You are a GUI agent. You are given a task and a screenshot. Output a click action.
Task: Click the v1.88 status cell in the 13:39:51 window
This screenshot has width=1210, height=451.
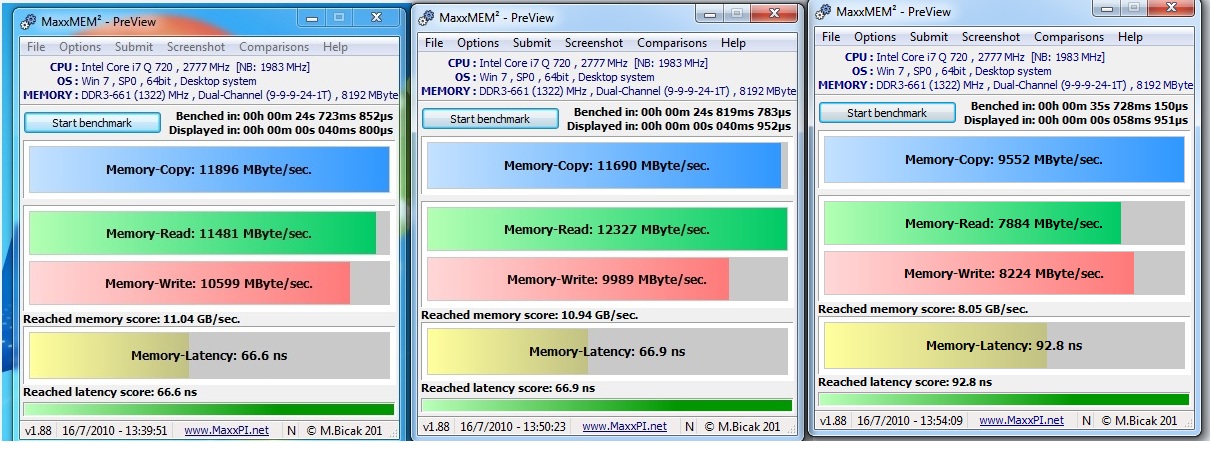[x=40, y=430]
